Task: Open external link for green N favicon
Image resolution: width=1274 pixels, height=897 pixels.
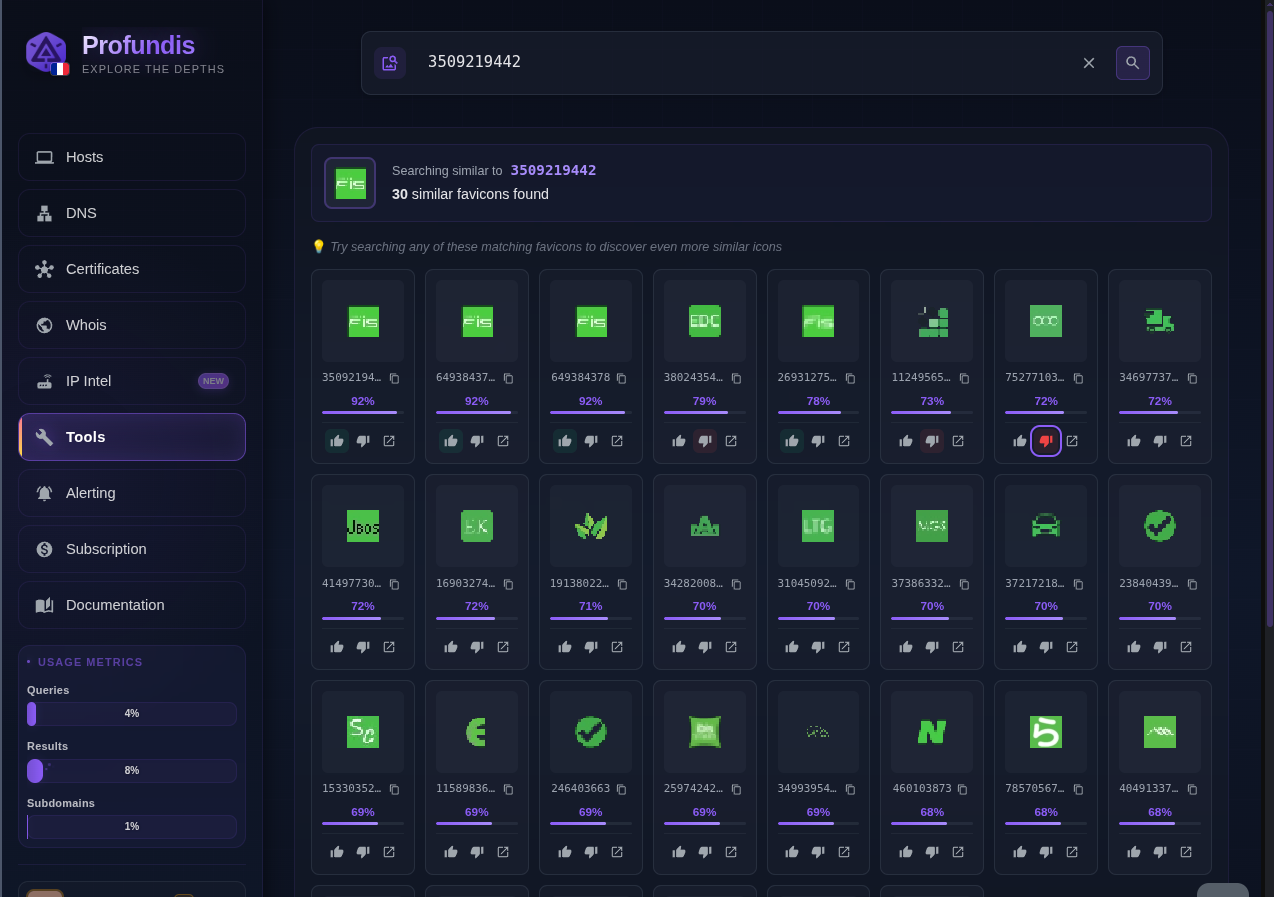Action: 958,852
